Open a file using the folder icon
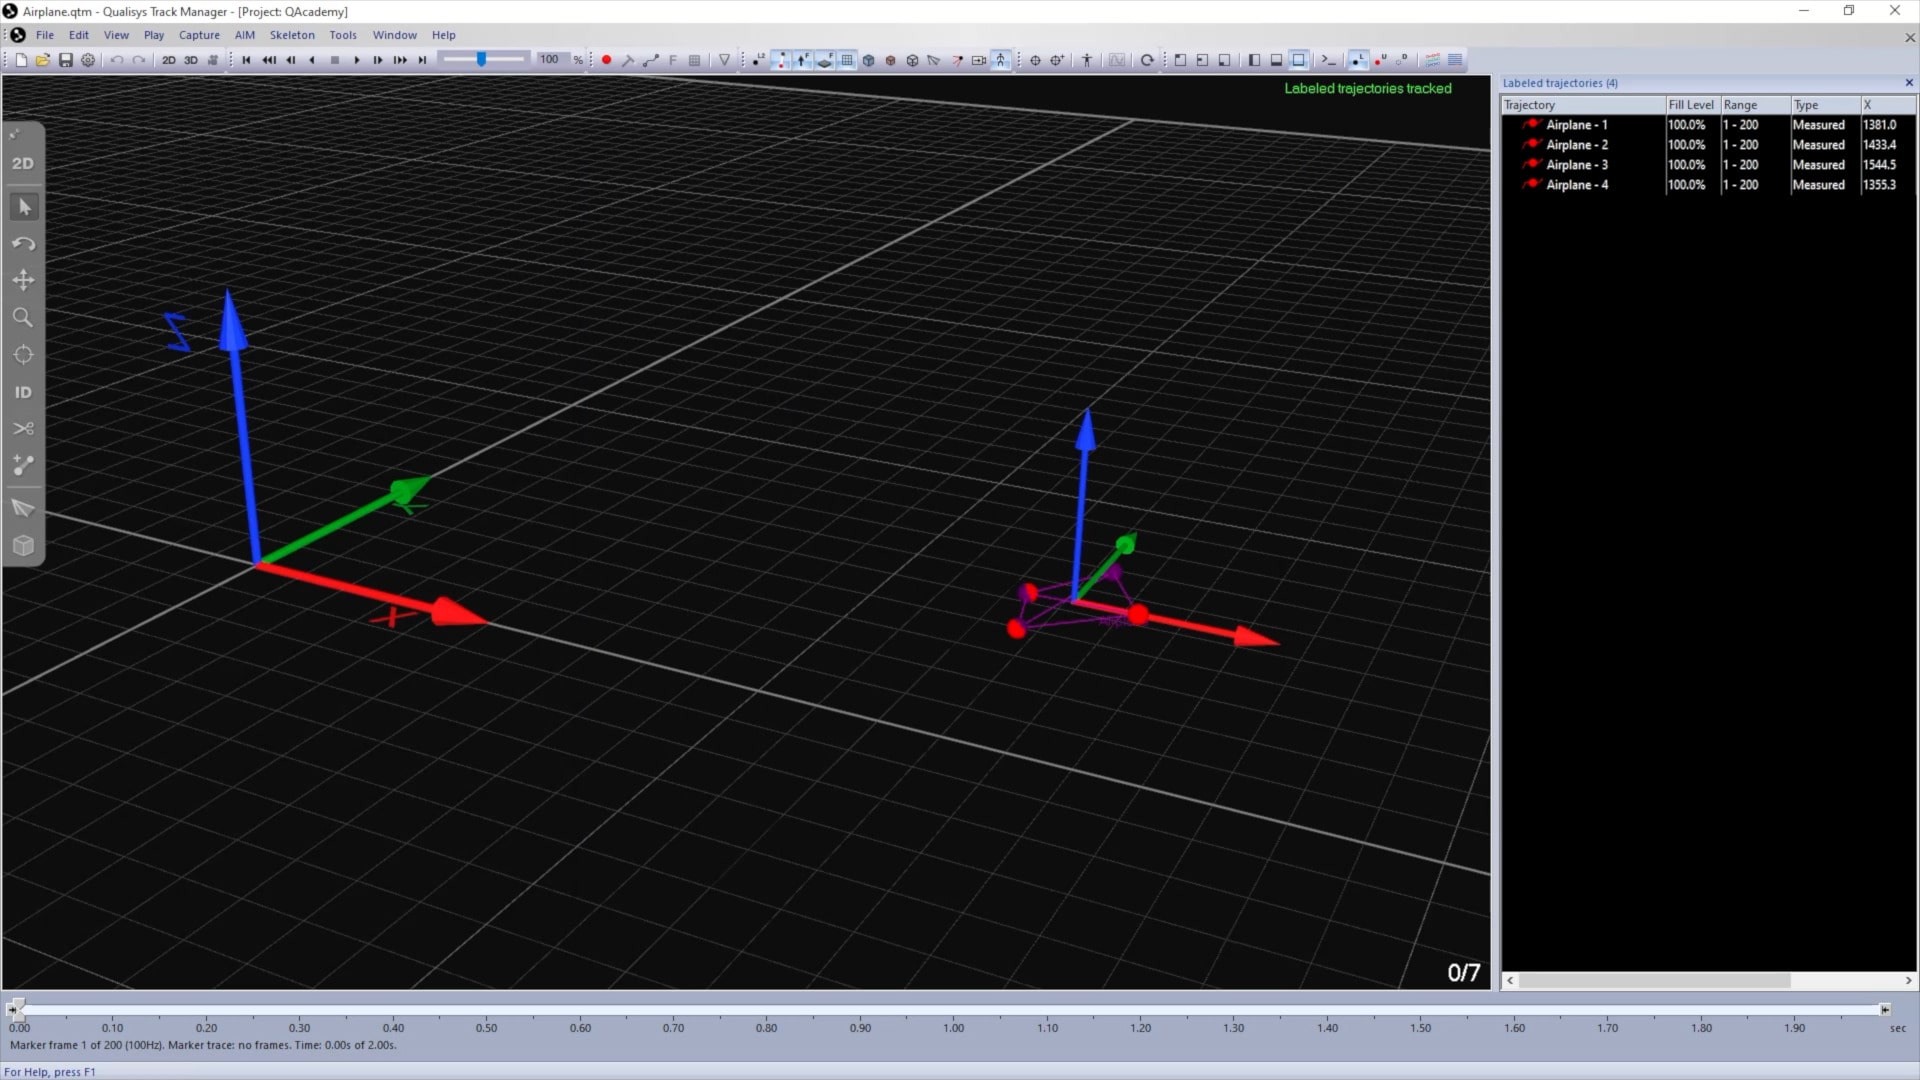Viewport: 1920px width, 1080px height. 43,60
